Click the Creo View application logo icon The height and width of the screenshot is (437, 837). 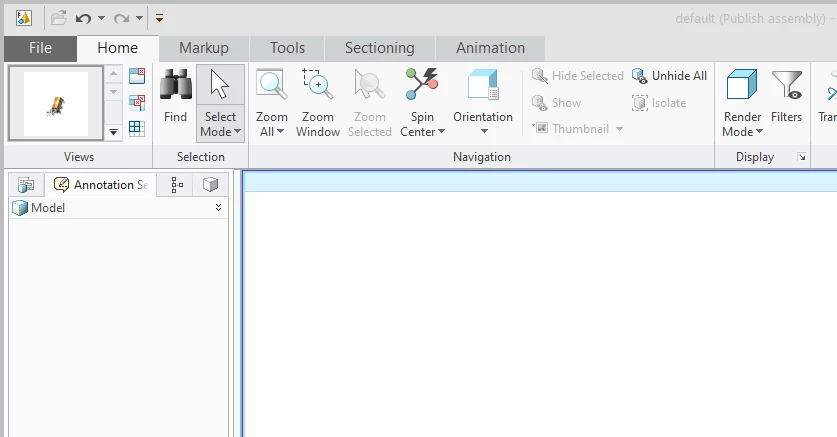pos(23,18)
